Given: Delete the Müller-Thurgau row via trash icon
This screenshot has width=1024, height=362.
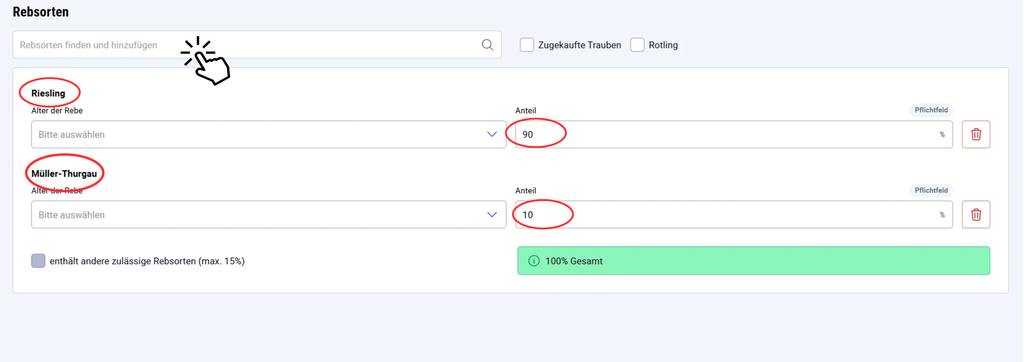Looking at the screenshot, I should pyautogui.click(x=976, y=214).
